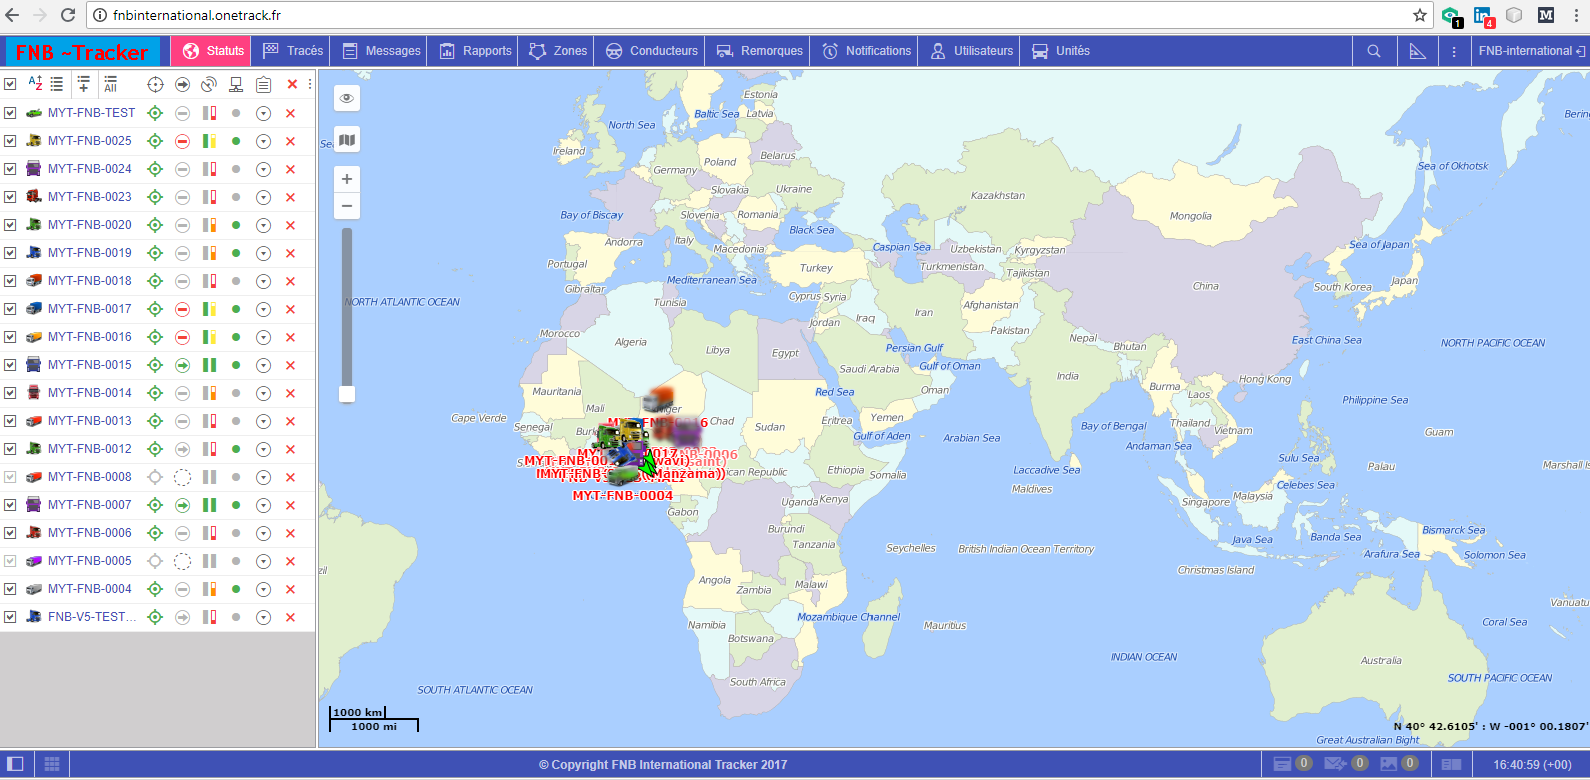Expand the MYT-FNB-0016 row dropdown arrow
Screen dimensions: 1590x780
[263, 337]
